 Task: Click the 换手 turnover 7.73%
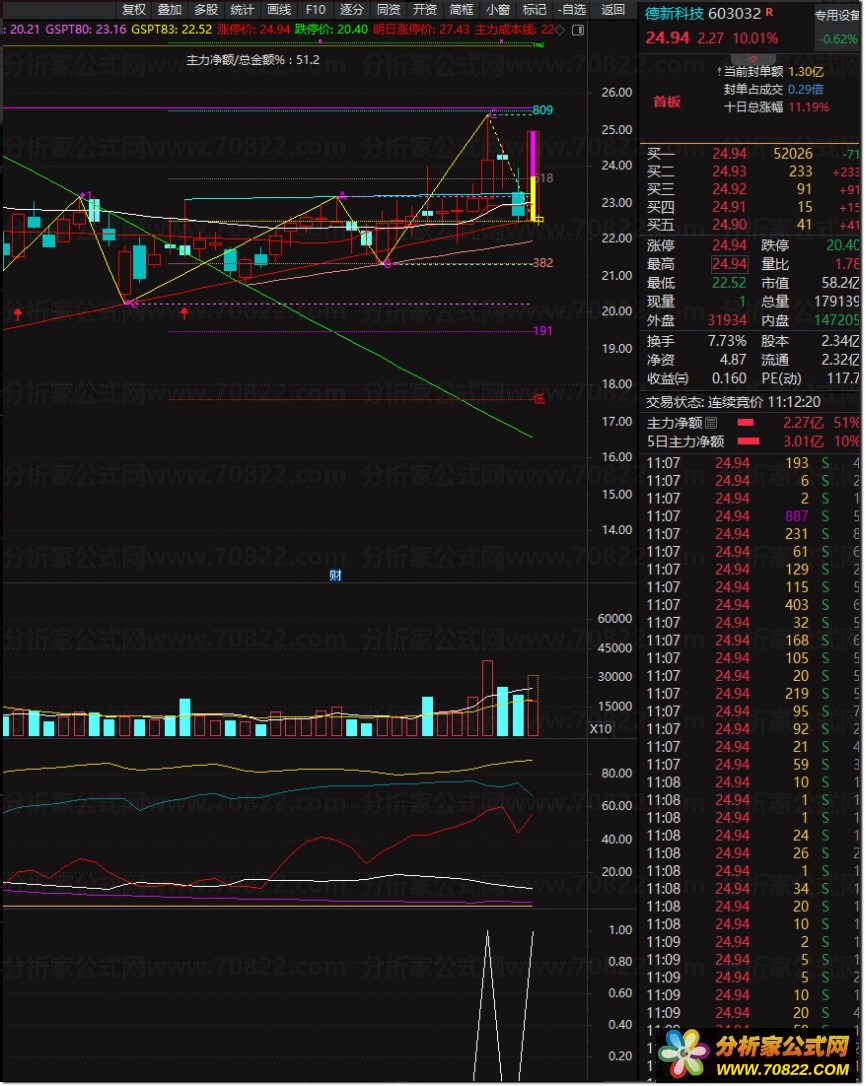click(727, 341)
